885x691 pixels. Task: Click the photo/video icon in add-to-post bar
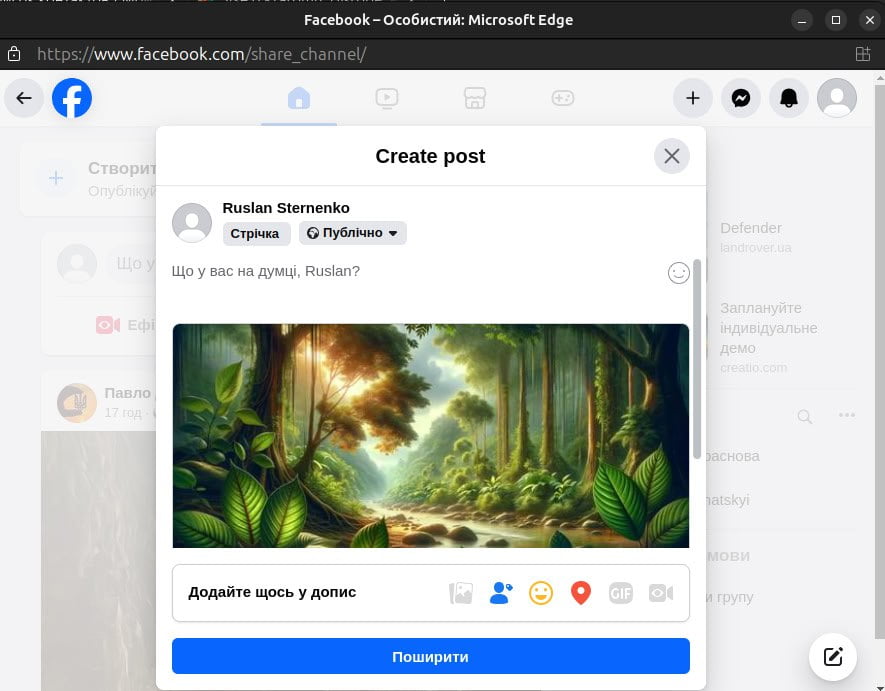pos(460,593)
